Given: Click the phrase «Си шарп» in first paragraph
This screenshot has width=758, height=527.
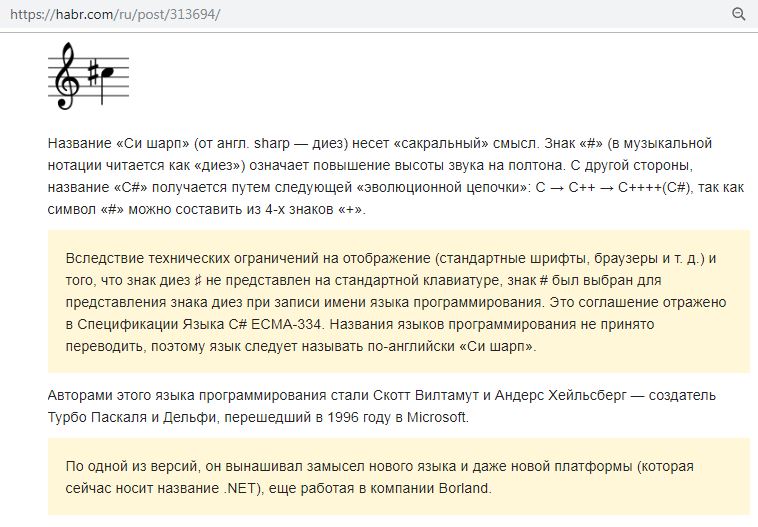Looking at the screenshot, I should pyautogui.click(x=153, y=144).
